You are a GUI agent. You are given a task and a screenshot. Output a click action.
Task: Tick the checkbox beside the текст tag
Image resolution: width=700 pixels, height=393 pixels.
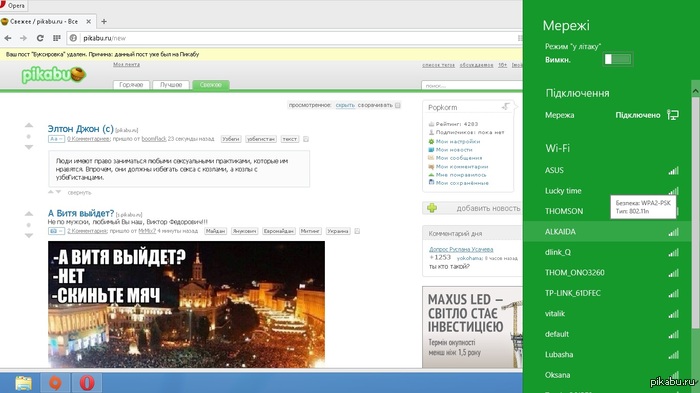(306, 139)
